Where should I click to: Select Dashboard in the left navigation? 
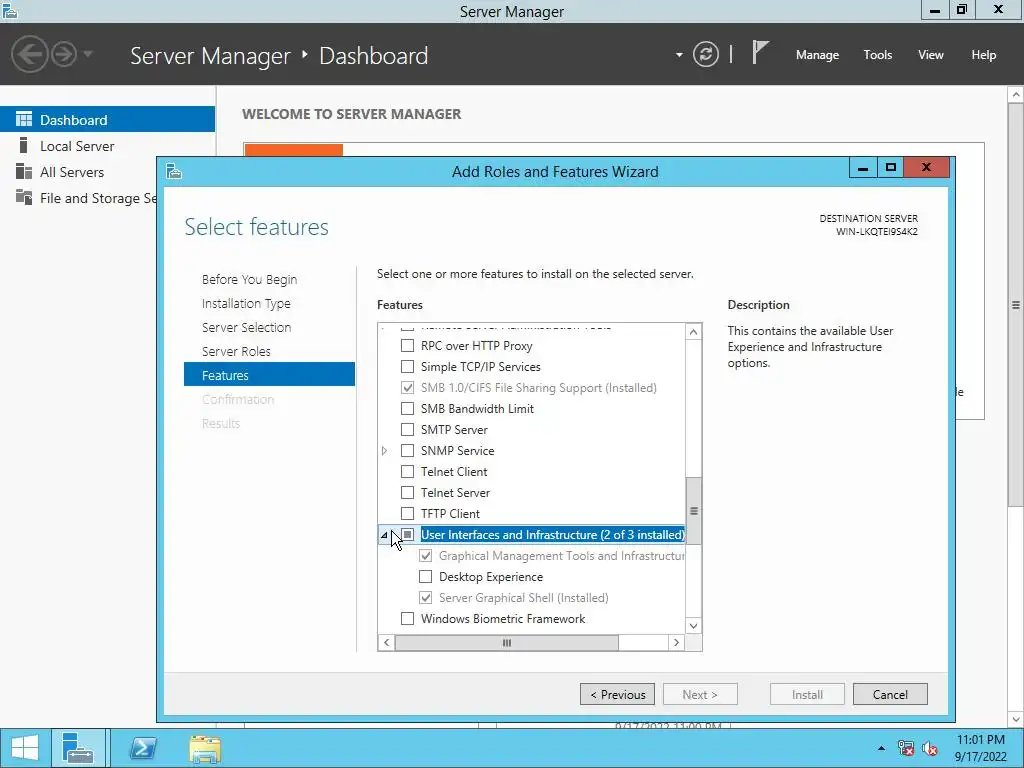point(107,120)
